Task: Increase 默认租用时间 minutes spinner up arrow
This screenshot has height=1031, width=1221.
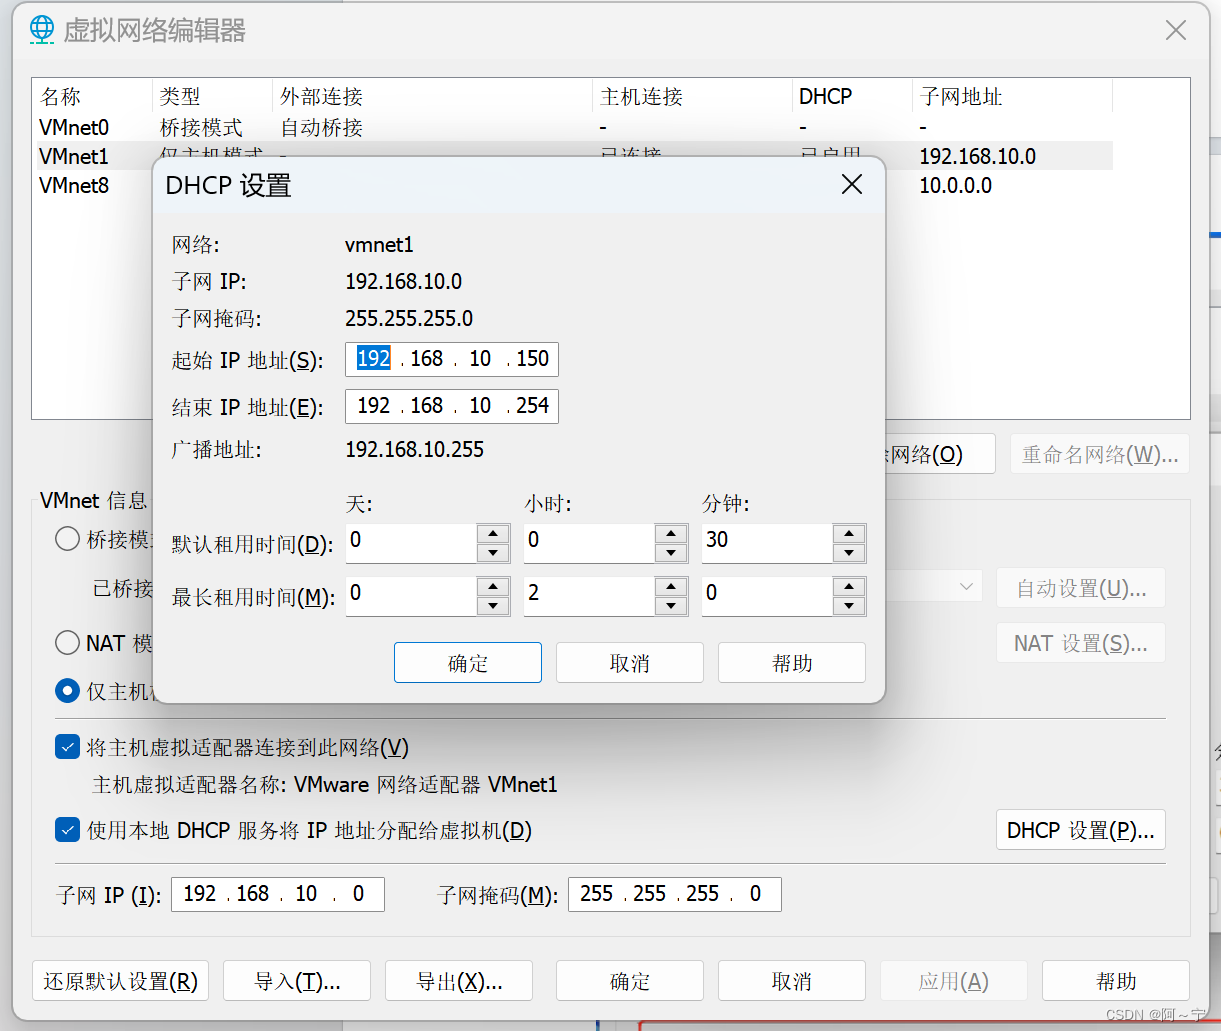Action: (849, 533)
